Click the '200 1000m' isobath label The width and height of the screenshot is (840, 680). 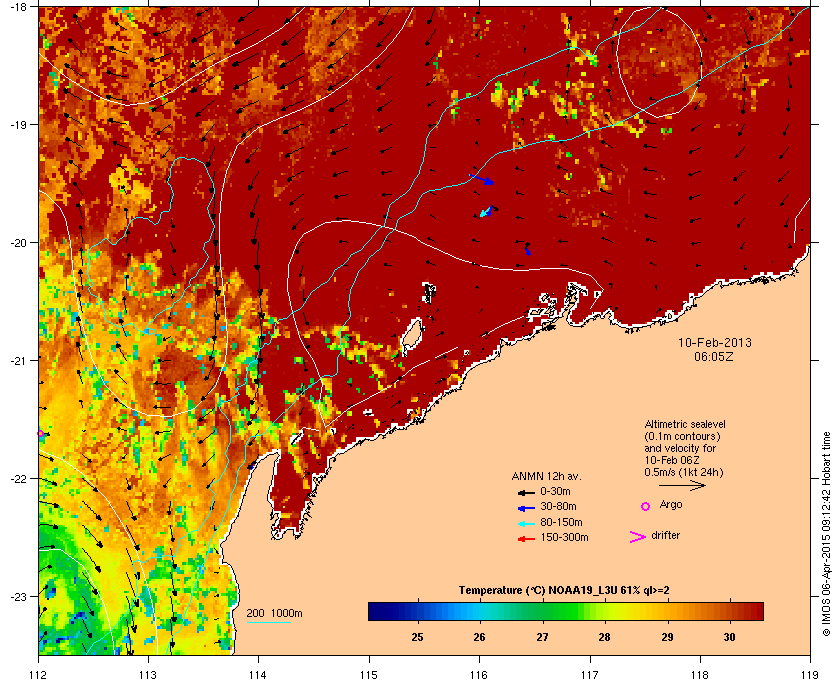pyautogui.click(x=274, y=614)
